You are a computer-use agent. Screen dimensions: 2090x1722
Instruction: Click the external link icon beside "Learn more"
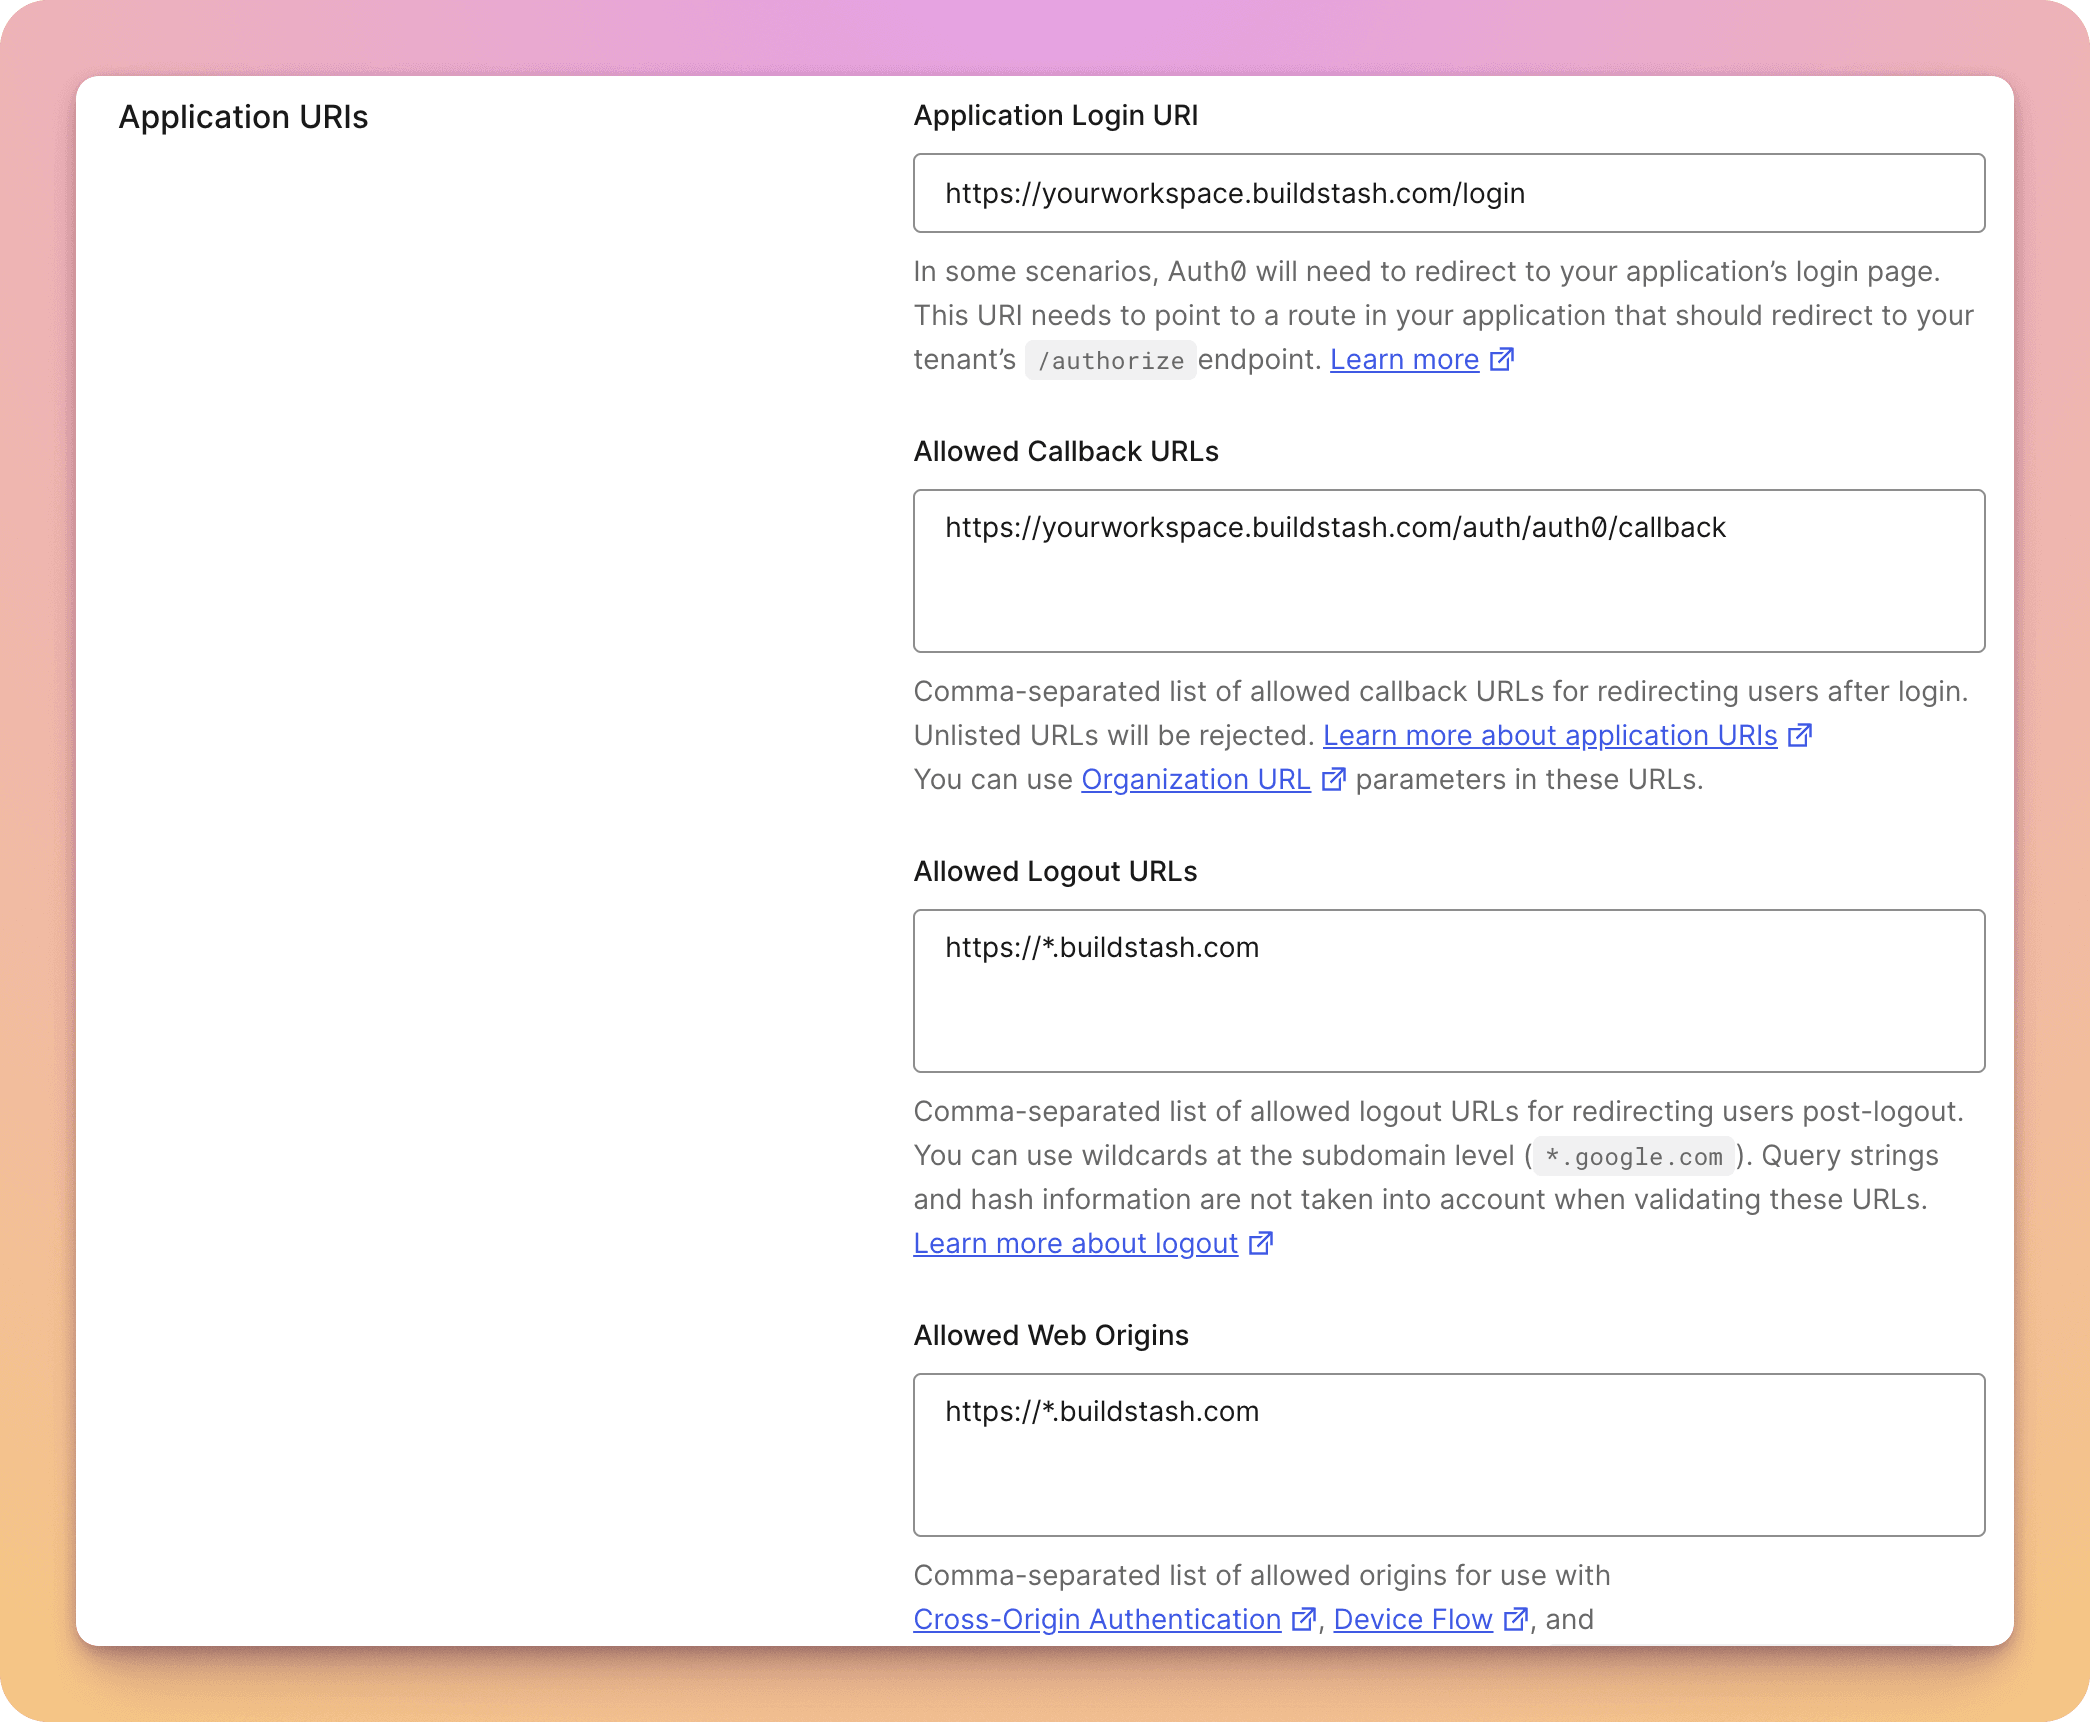tap(1503, 359)
